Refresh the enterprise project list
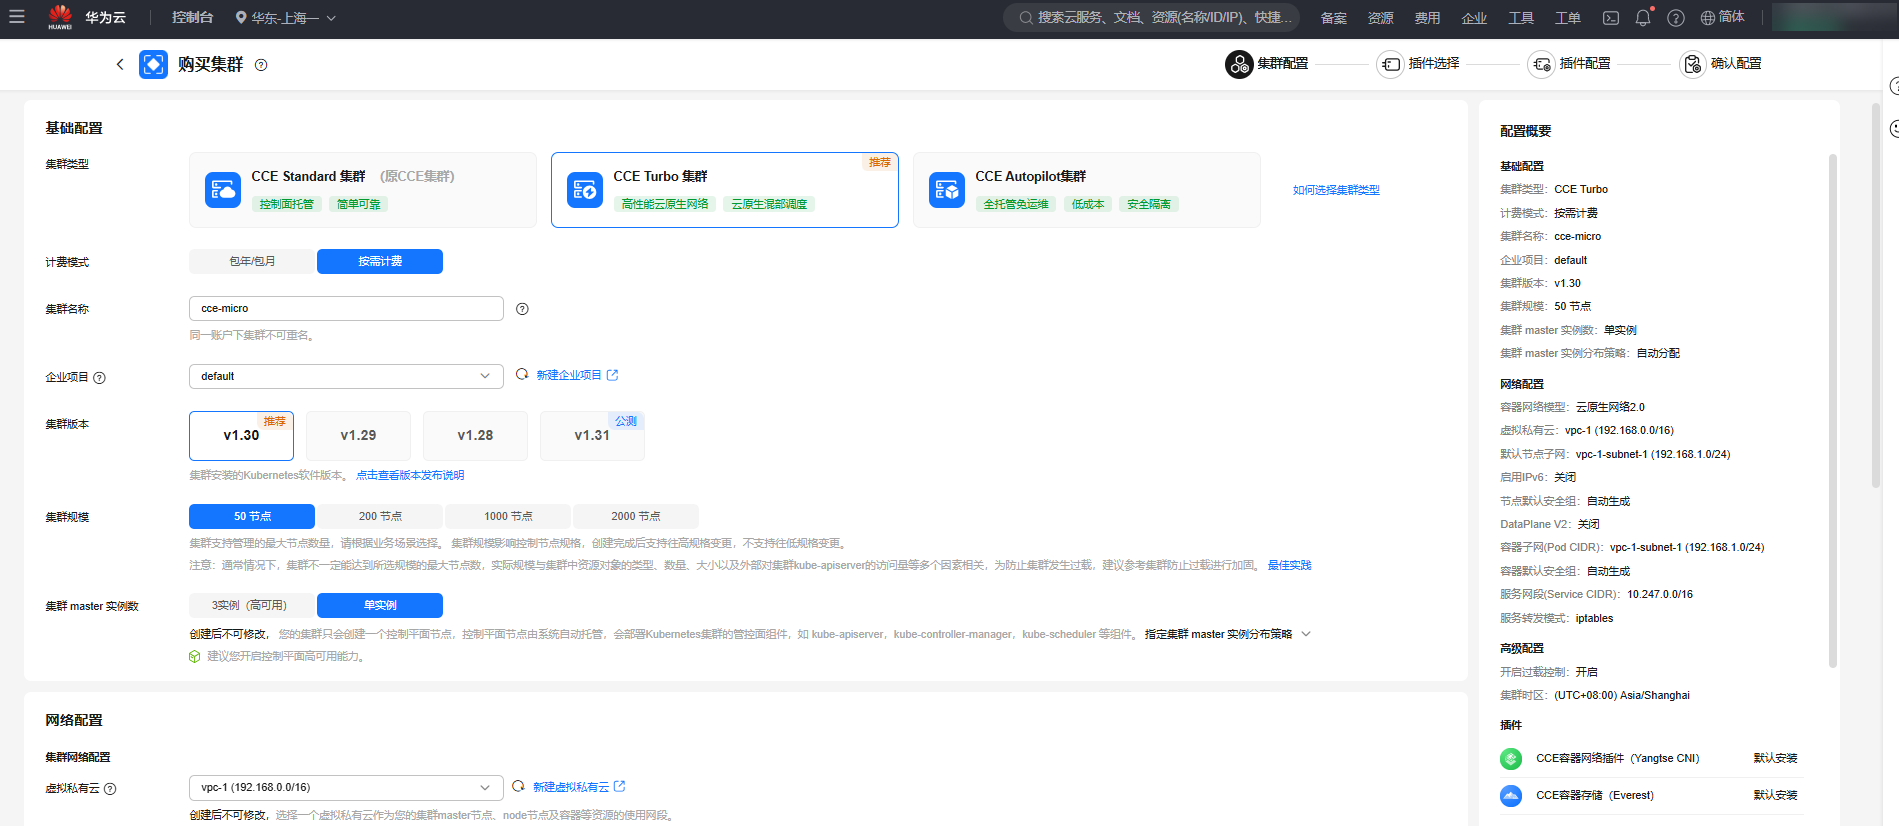 pos(522,375)
